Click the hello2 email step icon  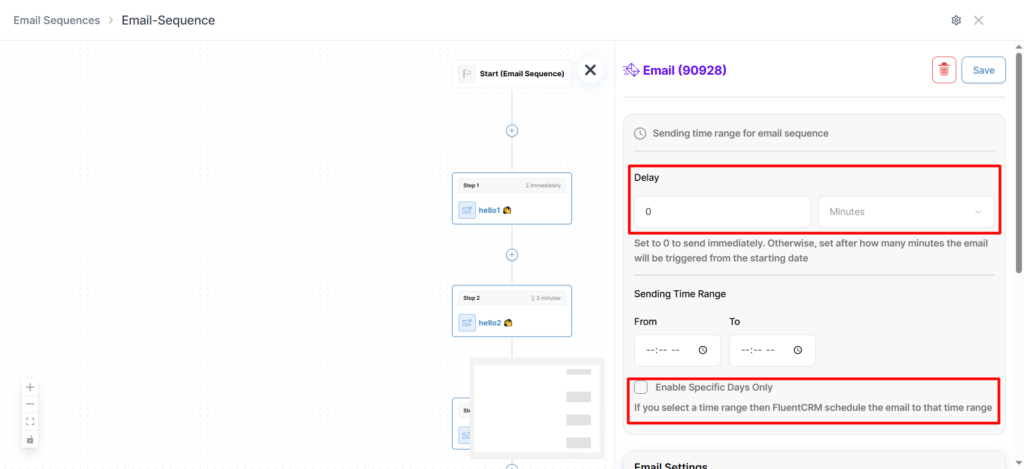(467, 323)
